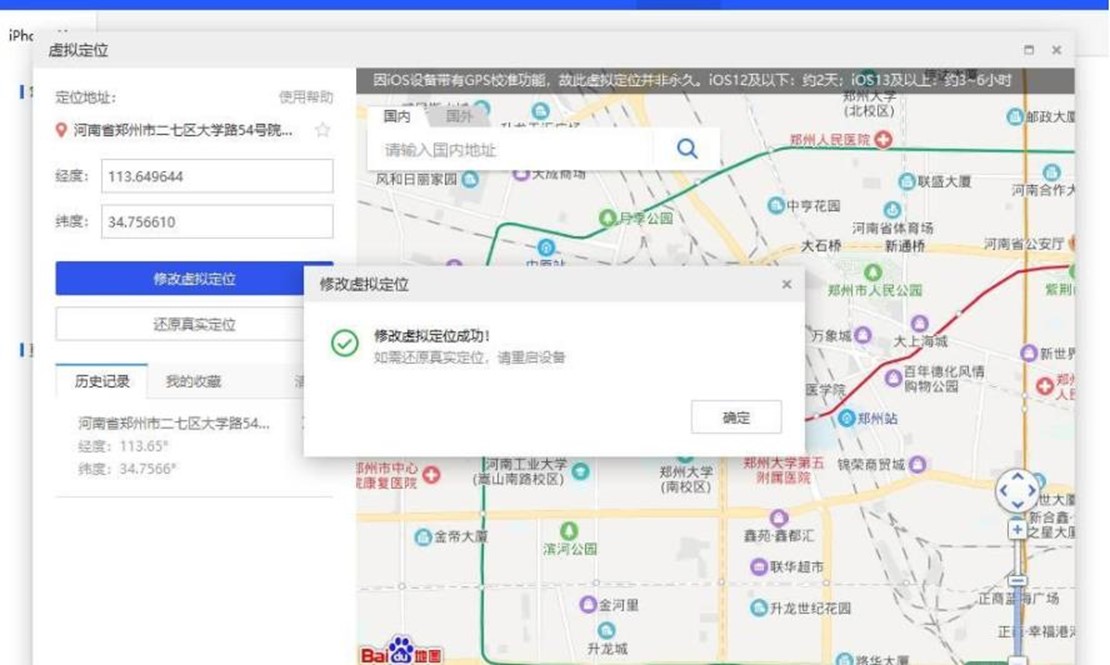
Task: Click the 修改虚拟定位成功! message text
Action: tap(432, 335)
